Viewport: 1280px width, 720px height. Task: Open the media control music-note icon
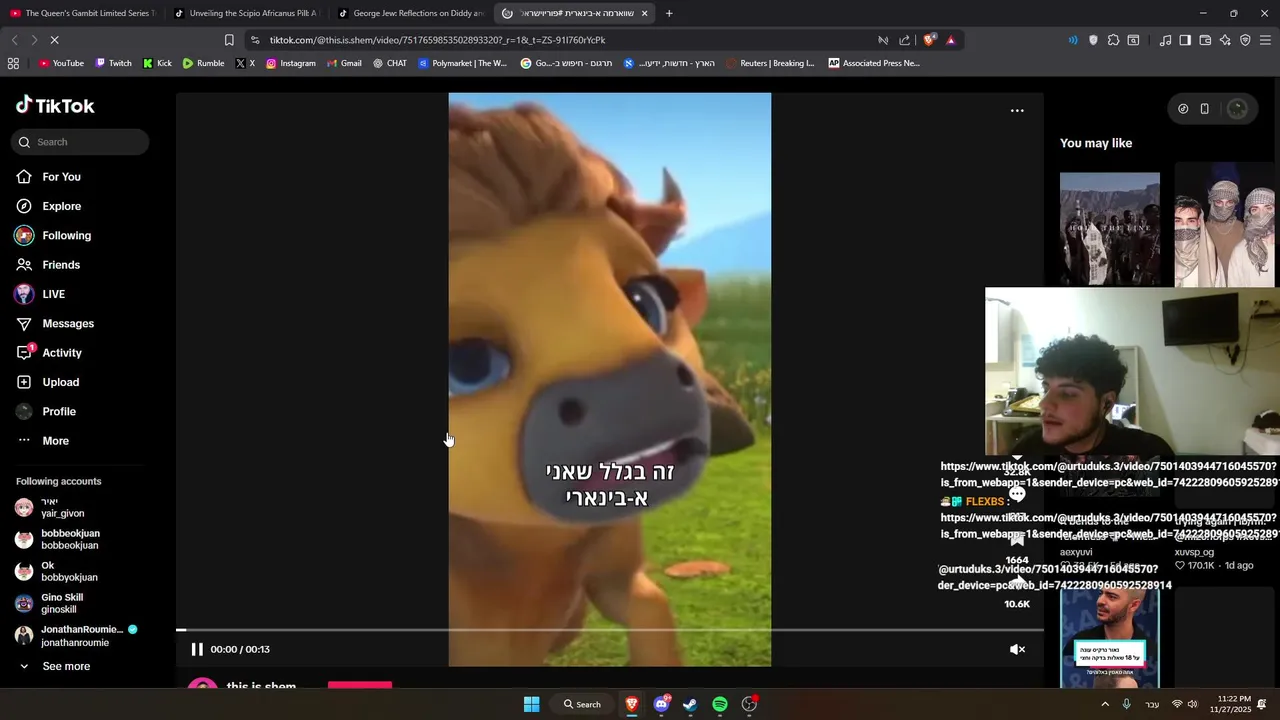coord(1165,40)
